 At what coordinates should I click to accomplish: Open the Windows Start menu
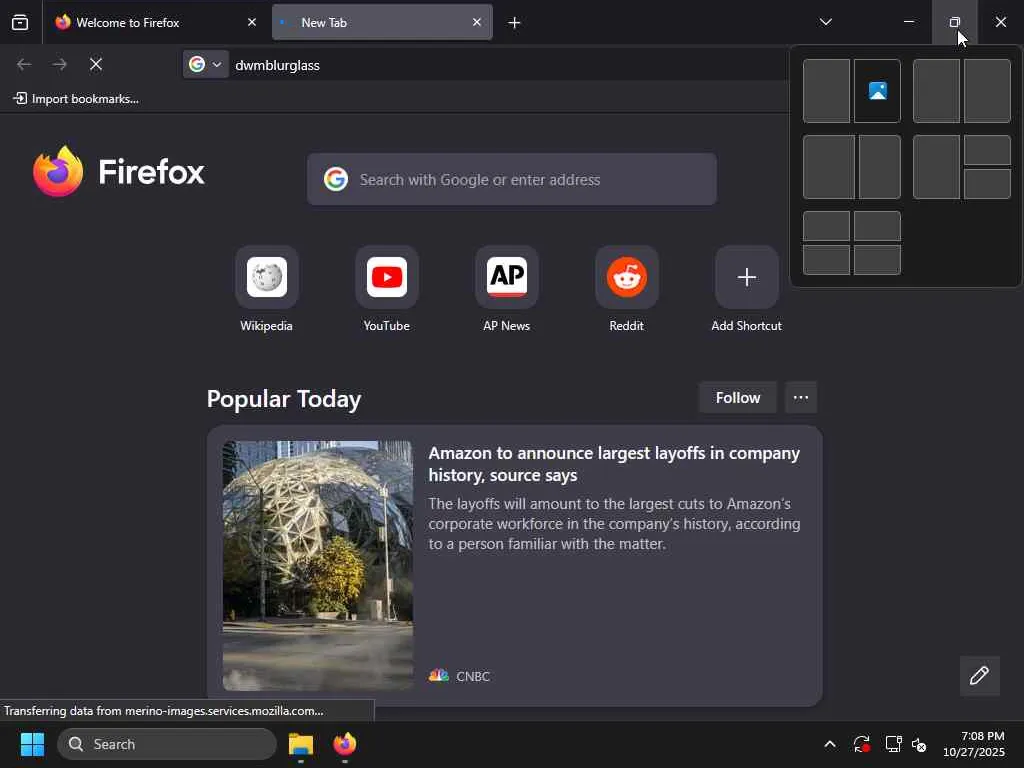click(32, 744)
